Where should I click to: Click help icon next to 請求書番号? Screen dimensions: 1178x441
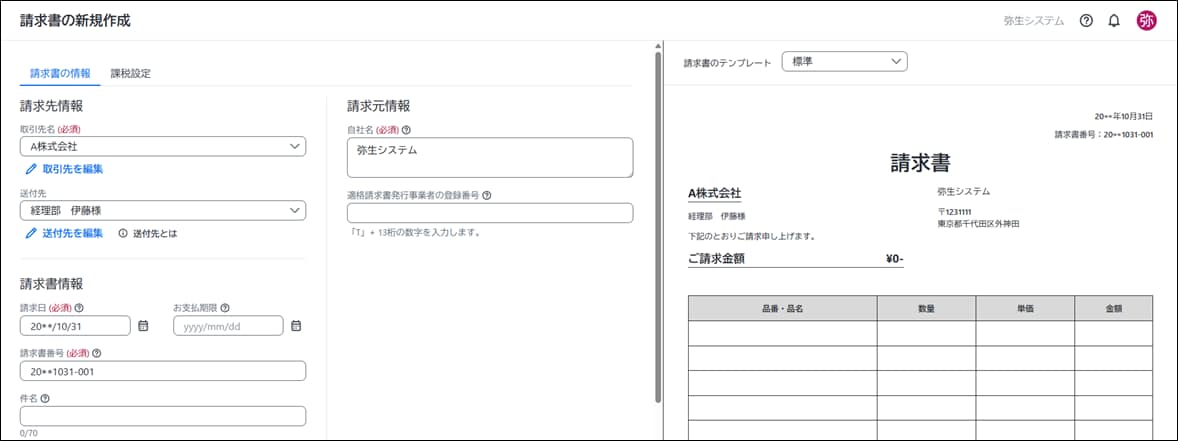97,353
